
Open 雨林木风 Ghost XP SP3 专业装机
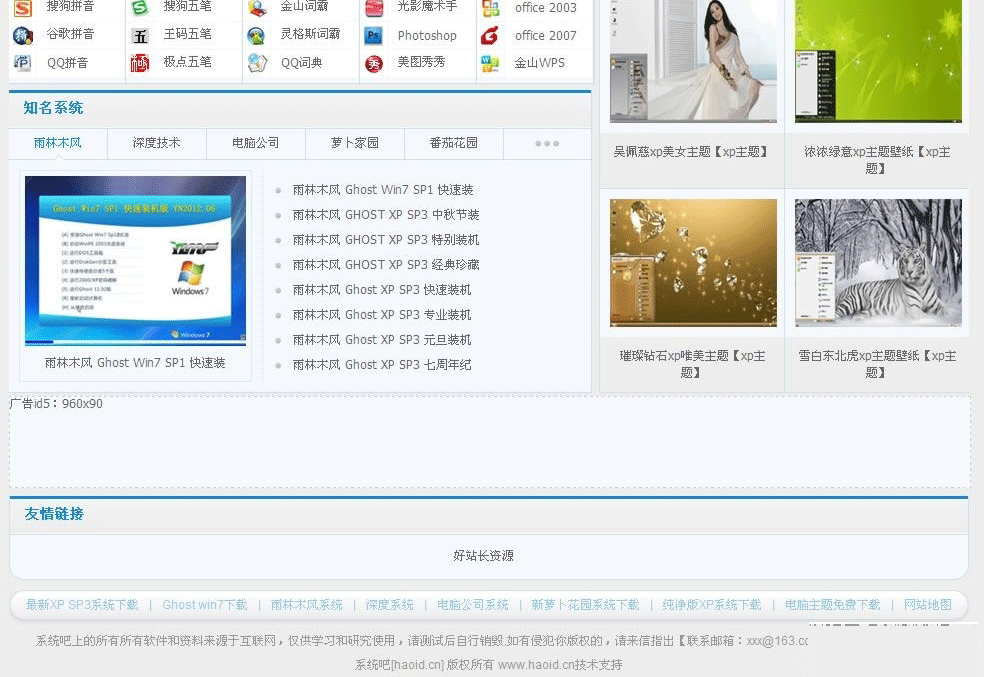(382, 315)
